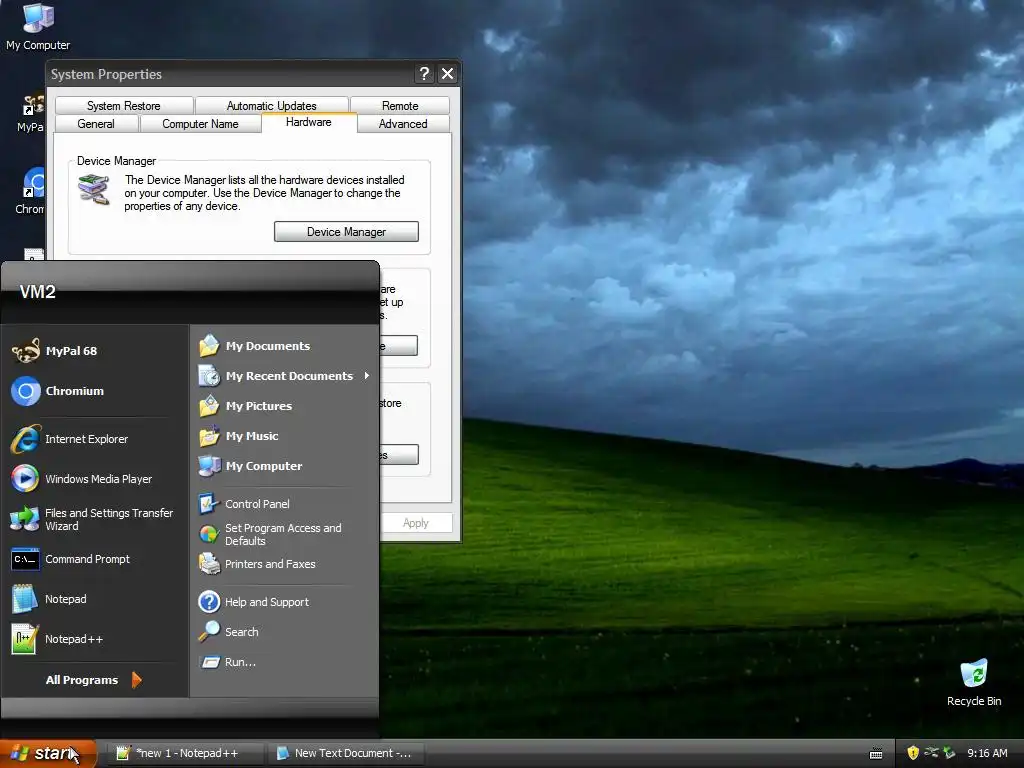The image size is (1024, 768).
Task: Click the Device Manager button
Action: (346, 232)
